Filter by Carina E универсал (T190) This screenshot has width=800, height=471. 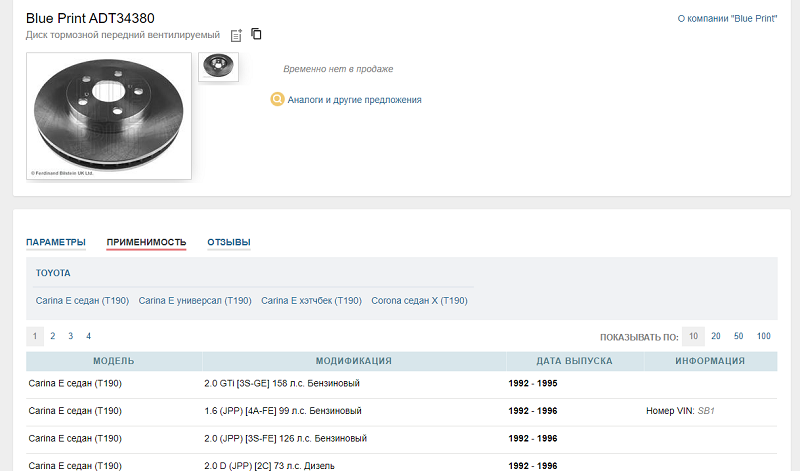click(x=195, y=300)
